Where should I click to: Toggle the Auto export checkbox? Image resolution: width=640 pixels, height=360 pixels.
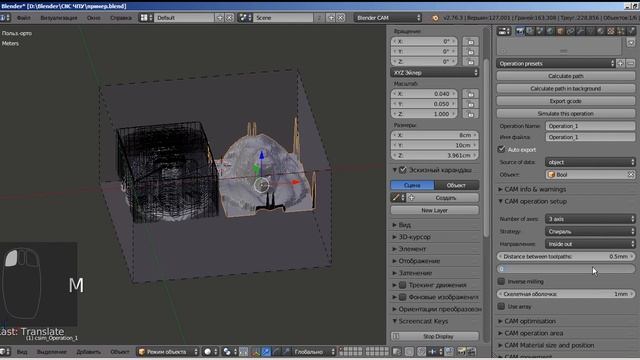(502, 149)
